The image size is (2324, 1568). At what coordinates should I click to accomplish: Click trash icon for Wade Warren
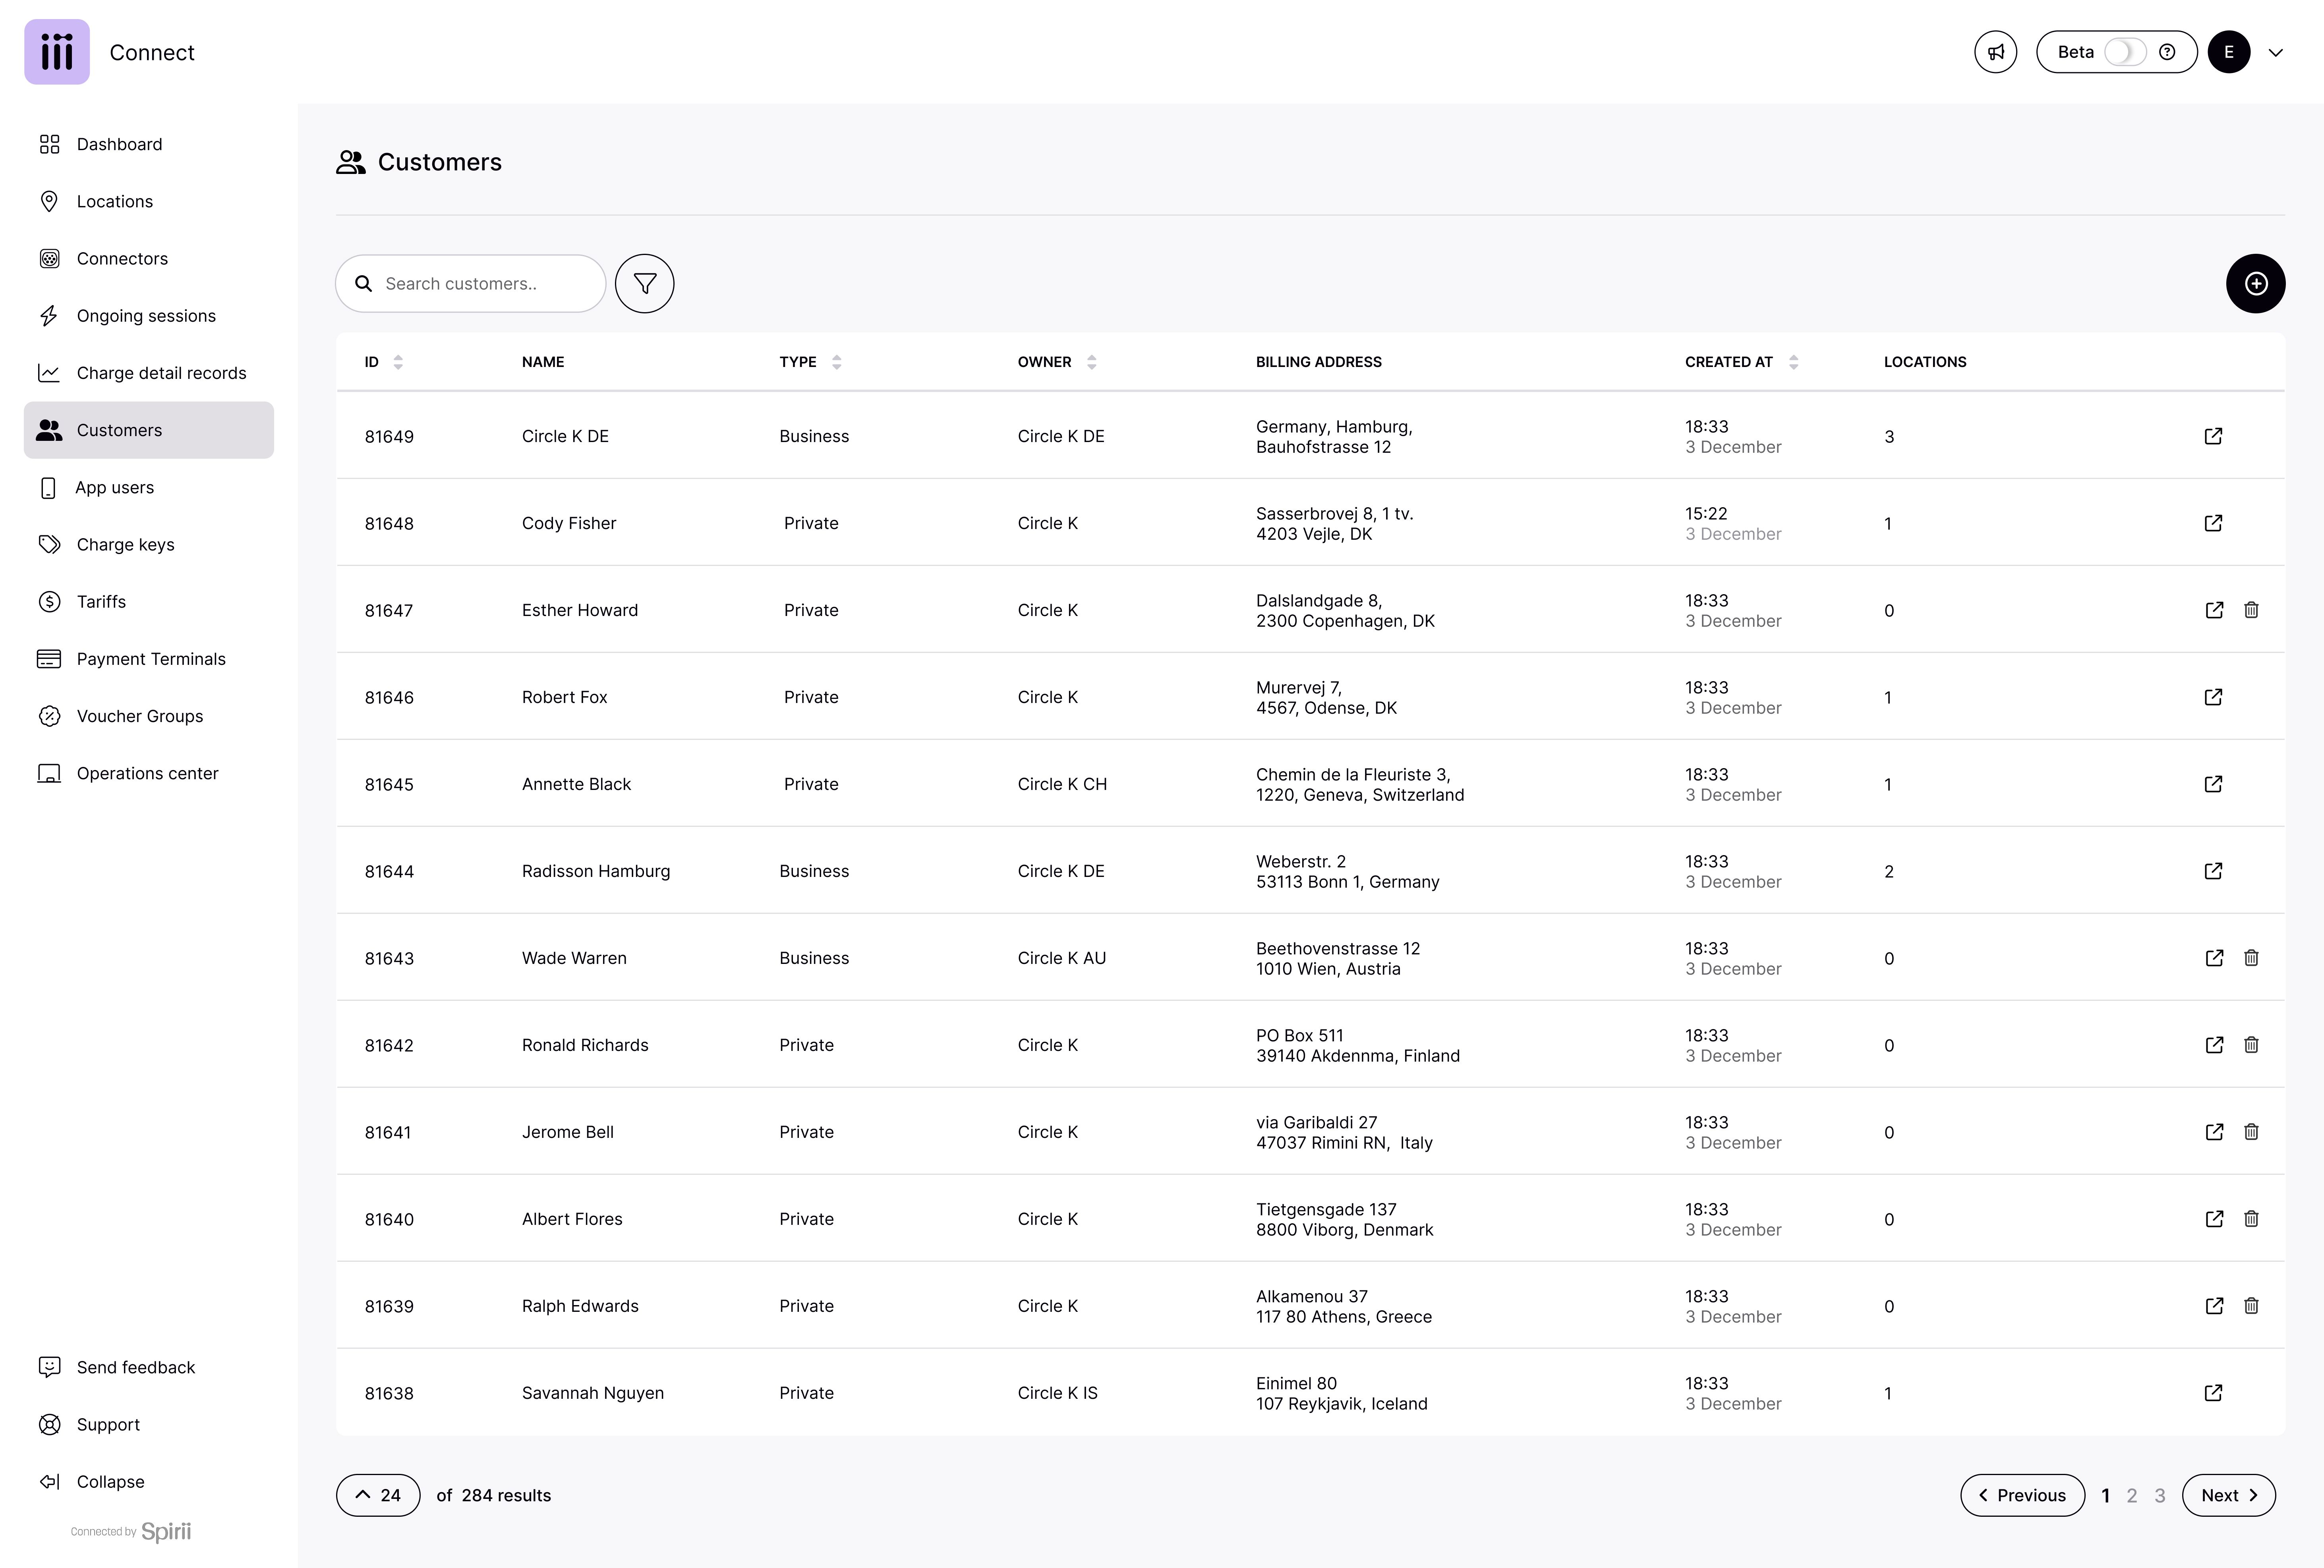tap(2251, 958)
